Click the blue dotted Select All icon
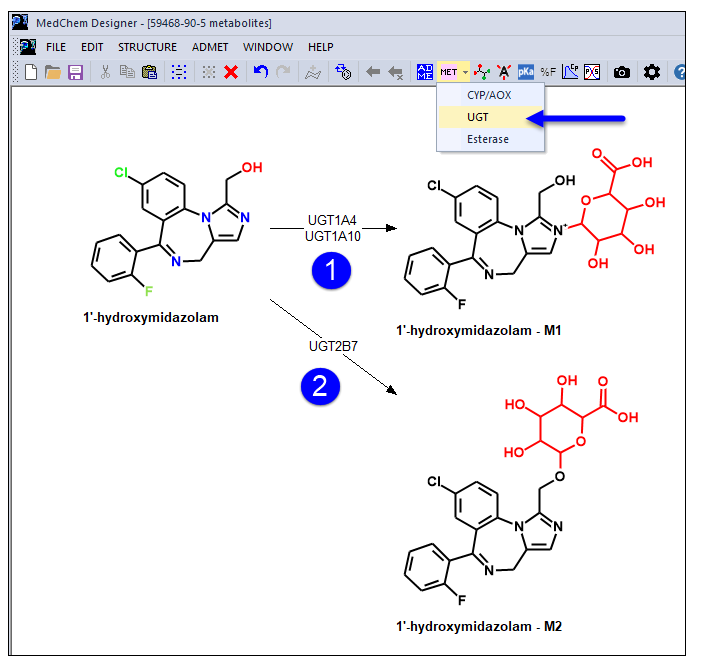 179,72
